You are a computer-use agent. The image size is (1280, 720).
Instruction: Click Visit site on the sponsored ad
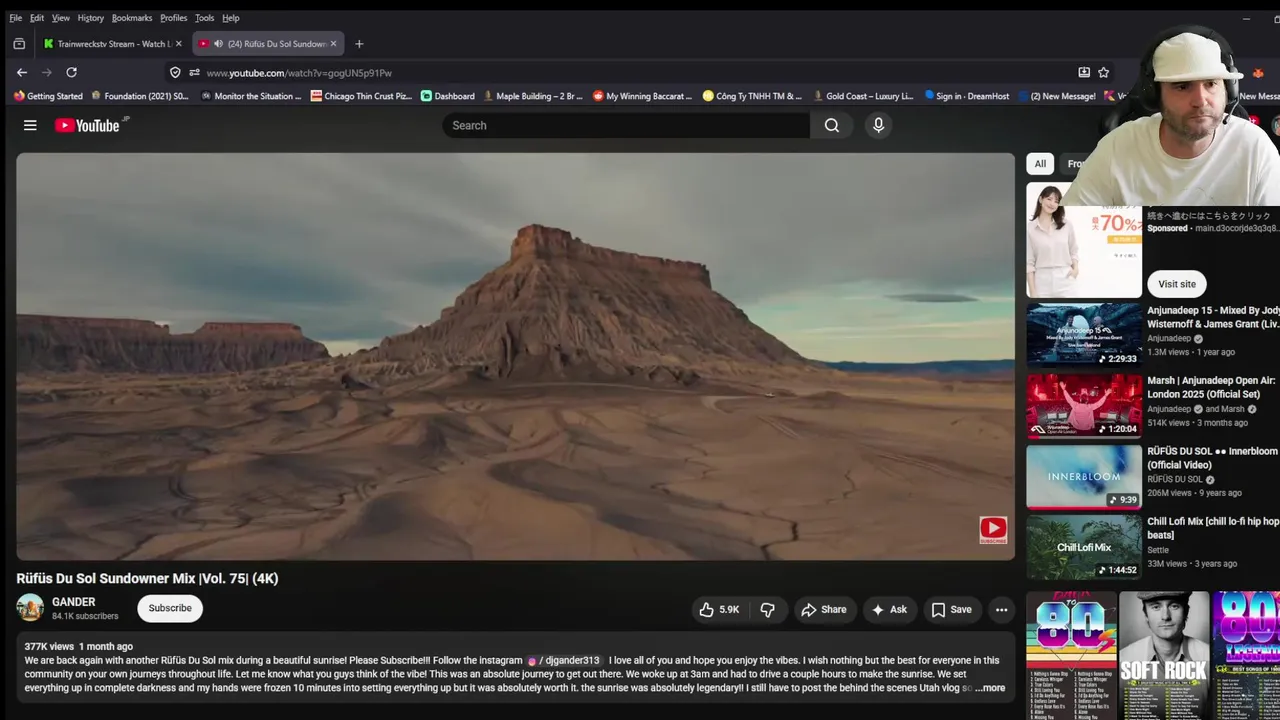coord(1177,284)
